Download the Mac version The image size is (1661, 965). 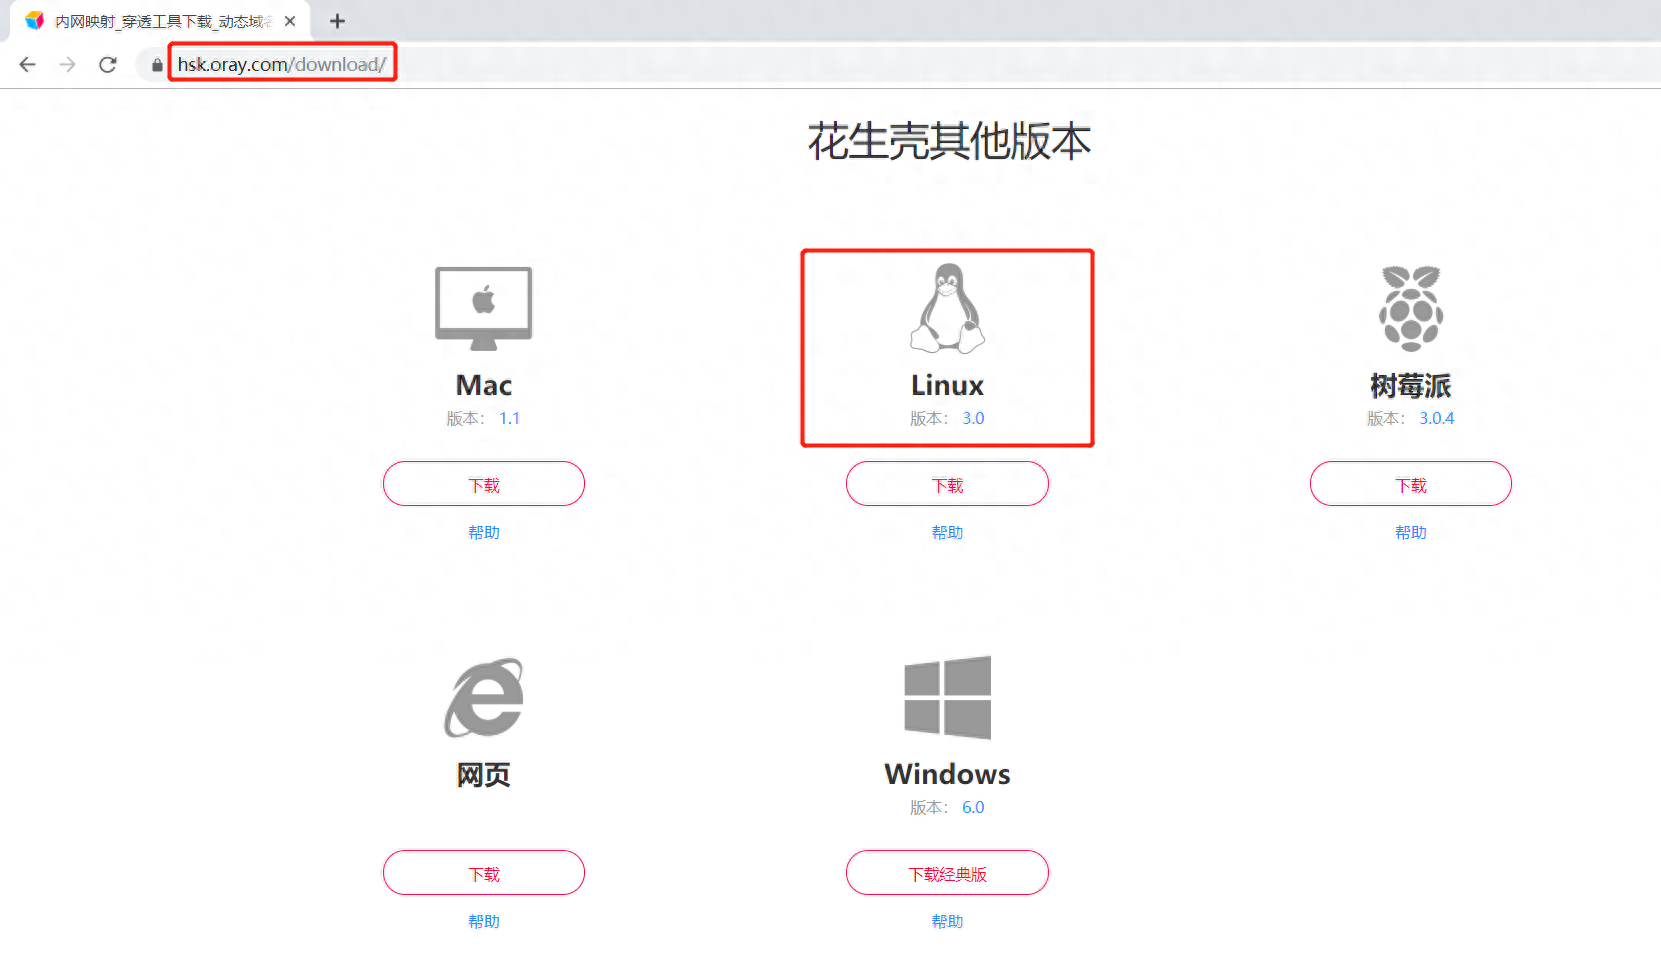pyautogui.click(x=484, y=484)
